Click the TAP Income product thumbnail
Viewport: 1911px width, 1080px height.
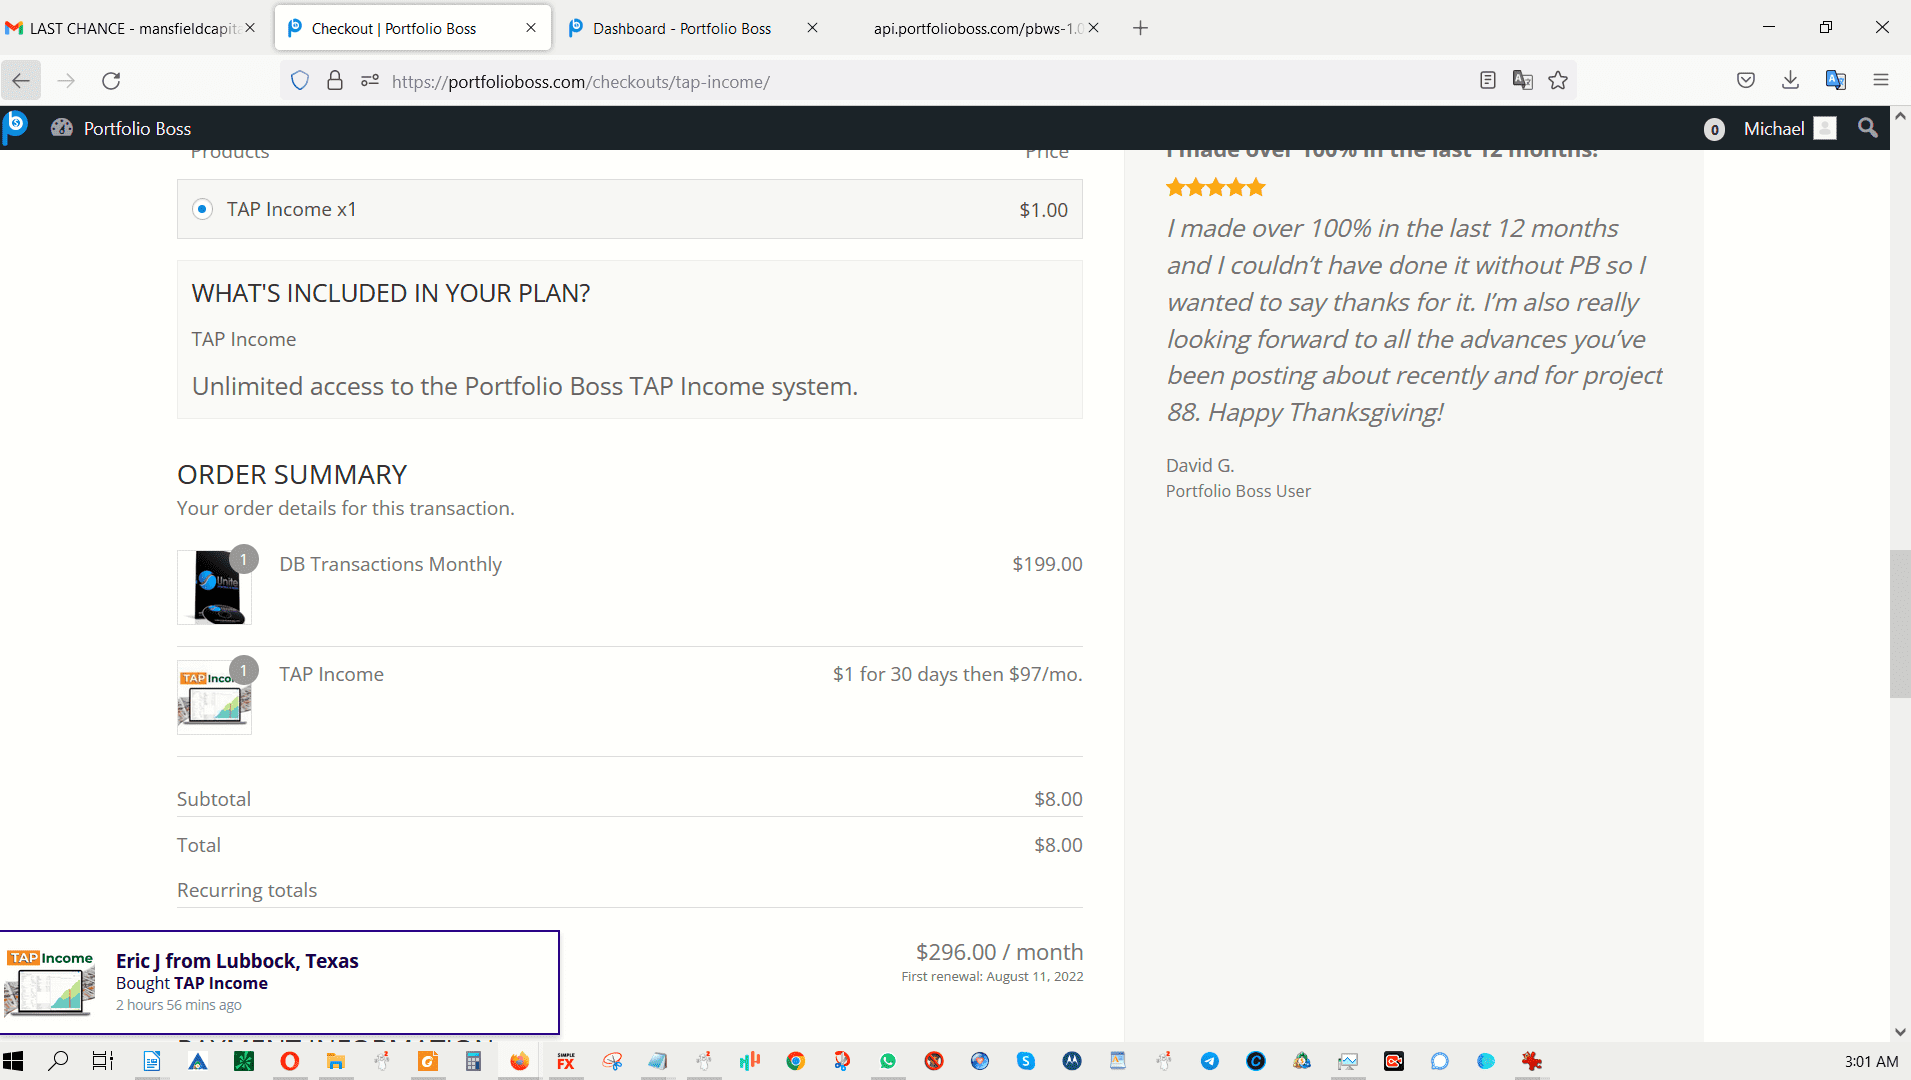click(x=215, y=698)
